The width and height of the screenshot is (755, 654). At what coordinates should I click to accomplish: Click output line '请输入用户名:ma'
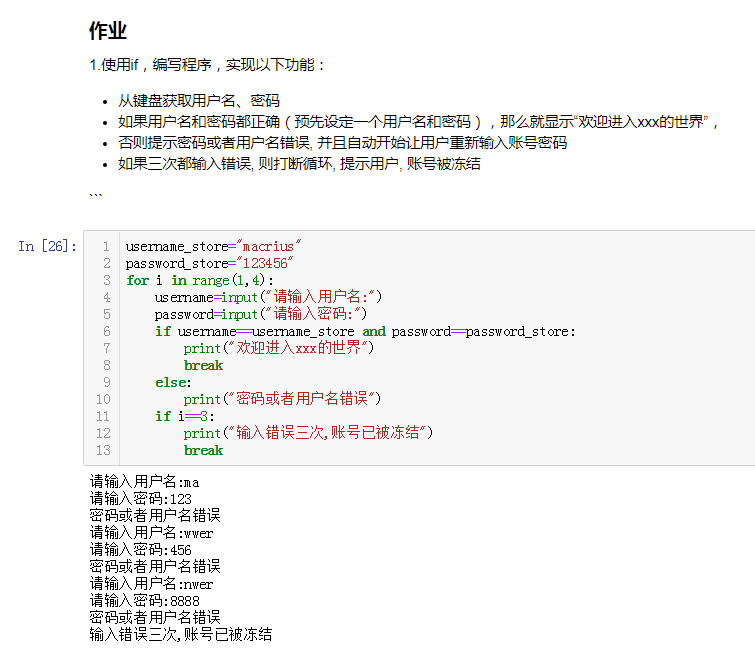144,482
